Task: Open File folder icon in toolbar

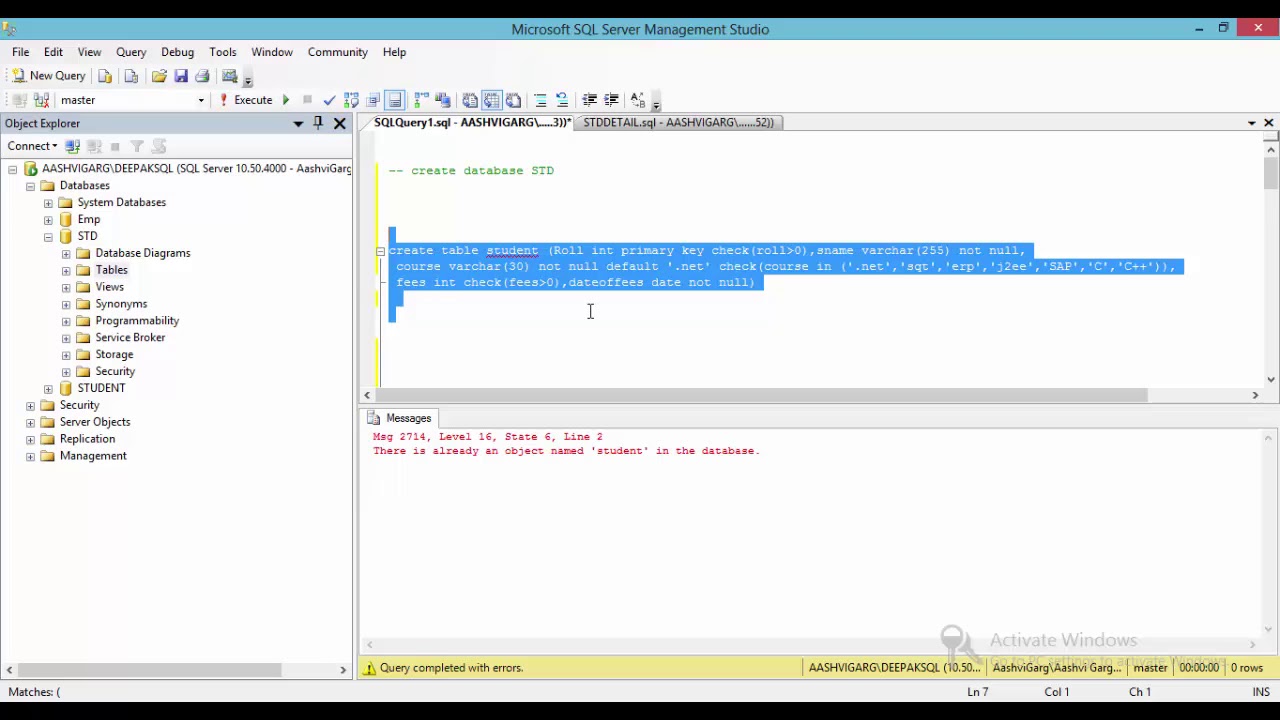Action: pyautogui.click(x=159, y=76)
